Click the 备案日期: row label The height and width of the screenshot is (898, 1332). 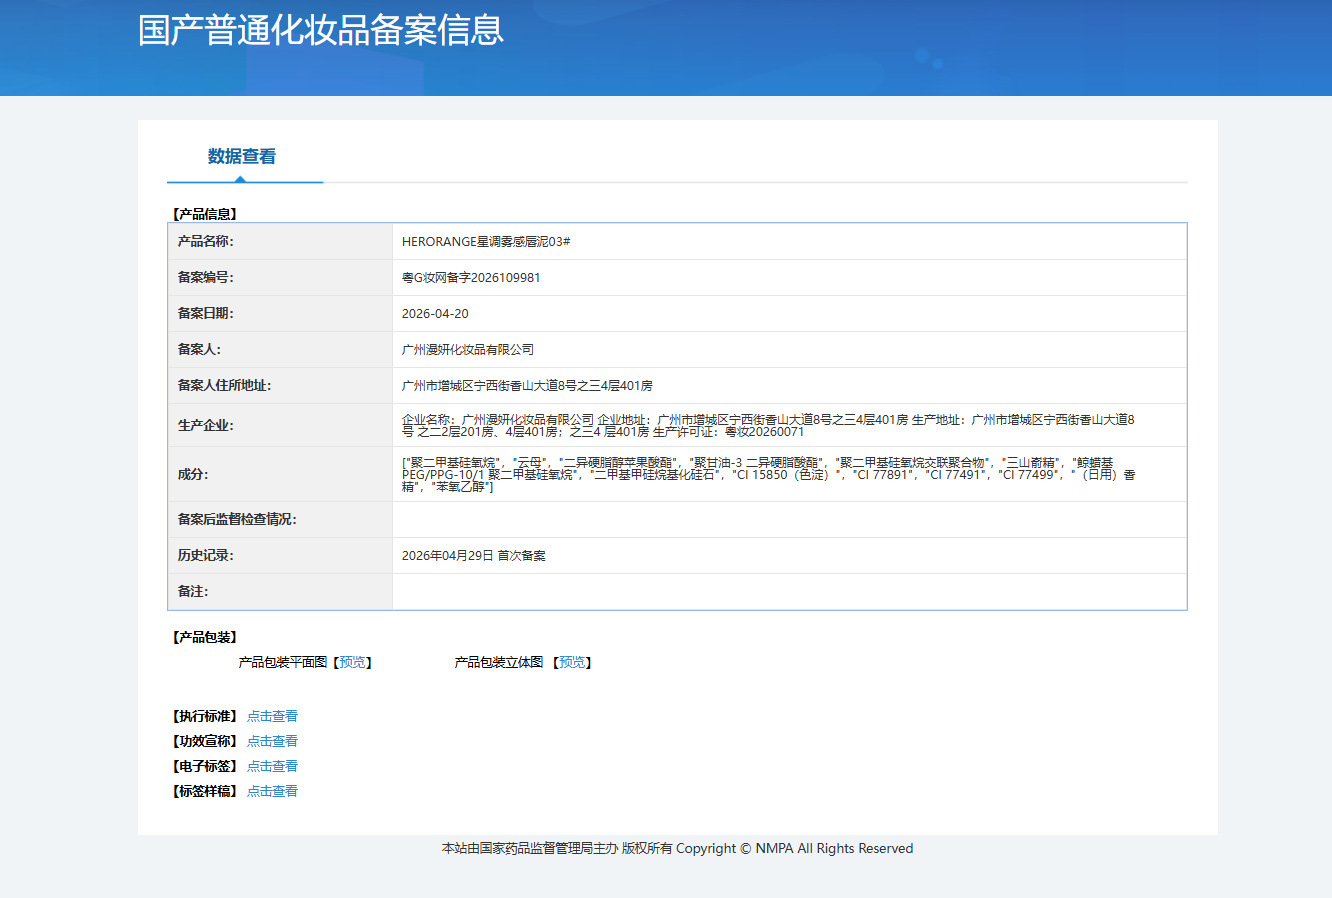tap(206, 313)
